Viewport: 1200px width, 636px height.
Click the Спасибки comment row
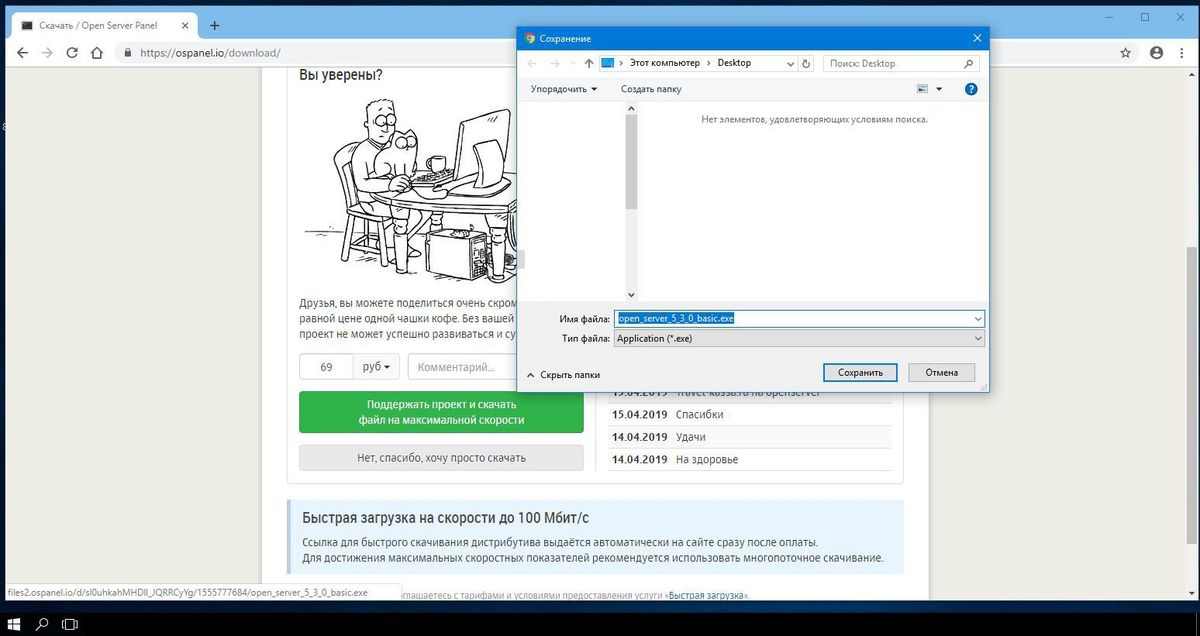[749, 414]
